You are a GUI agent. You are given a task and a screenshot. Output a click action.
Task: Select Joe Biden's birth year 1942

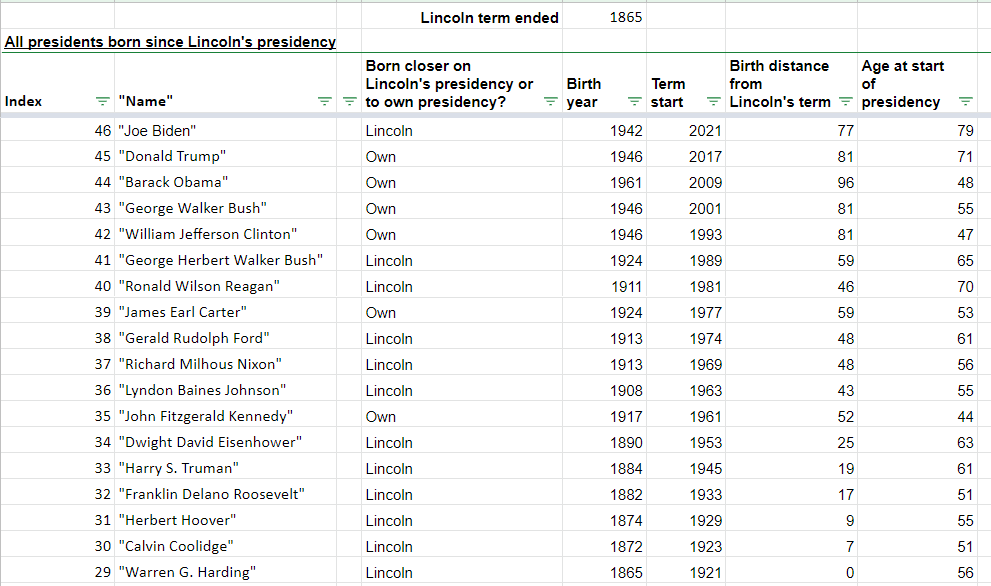click(604, 130)
